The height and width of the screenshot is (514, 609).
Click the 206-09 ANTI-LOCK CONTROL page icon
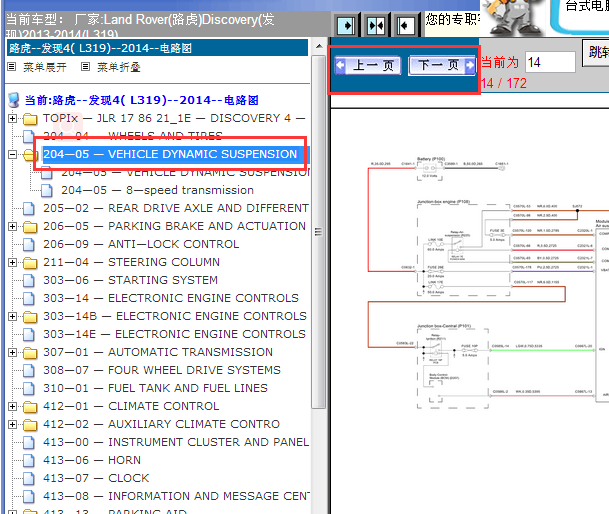click(28, 244)
